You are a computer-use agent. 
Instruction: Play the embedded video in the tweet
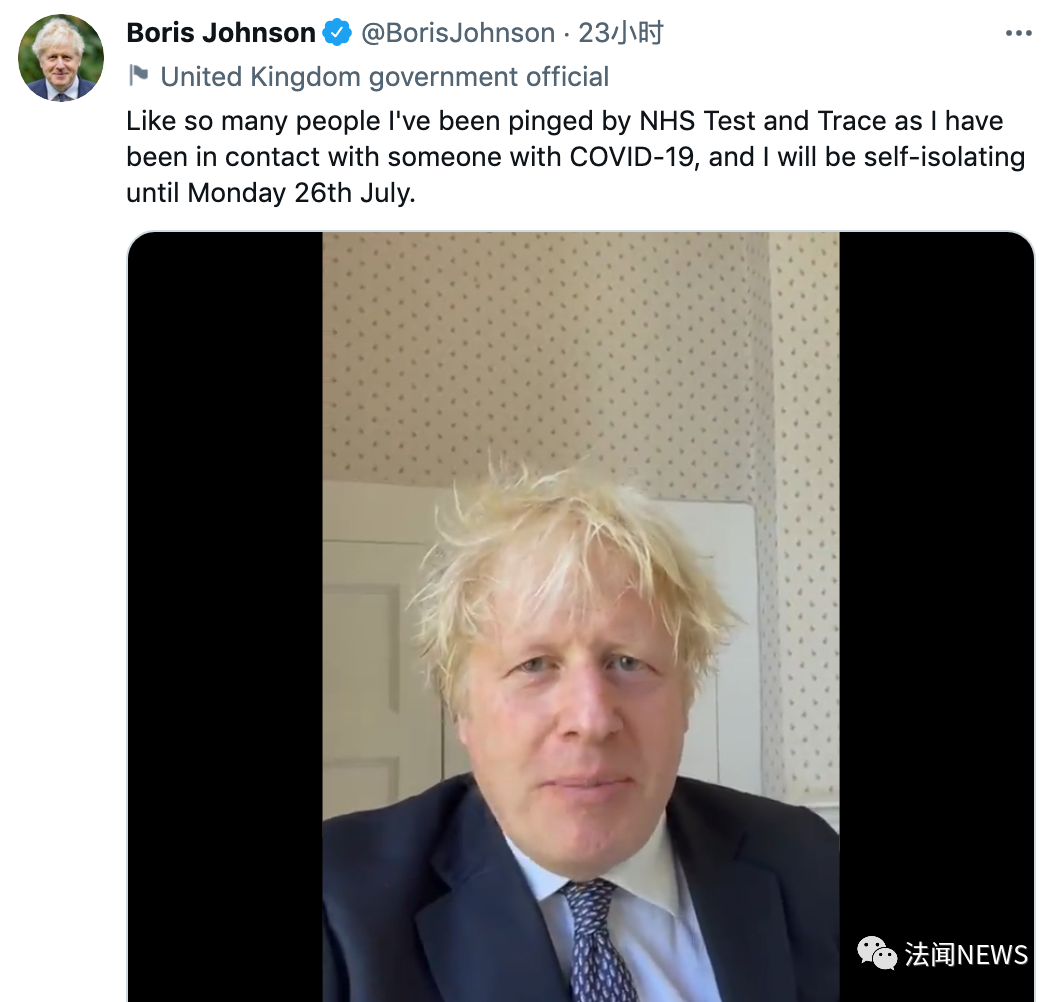pos(580,616)
